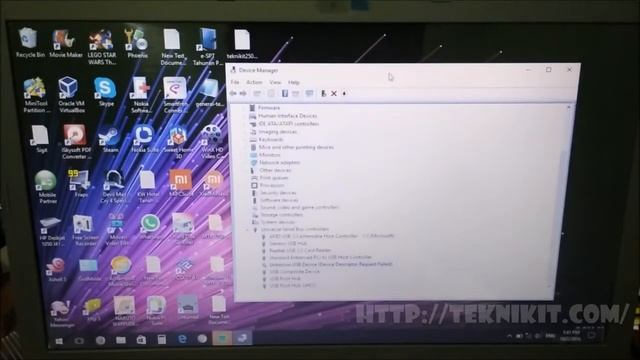Open the Help menu in Device Manager
Viewport: 640px width, 360px height.
tap(294, 82)
